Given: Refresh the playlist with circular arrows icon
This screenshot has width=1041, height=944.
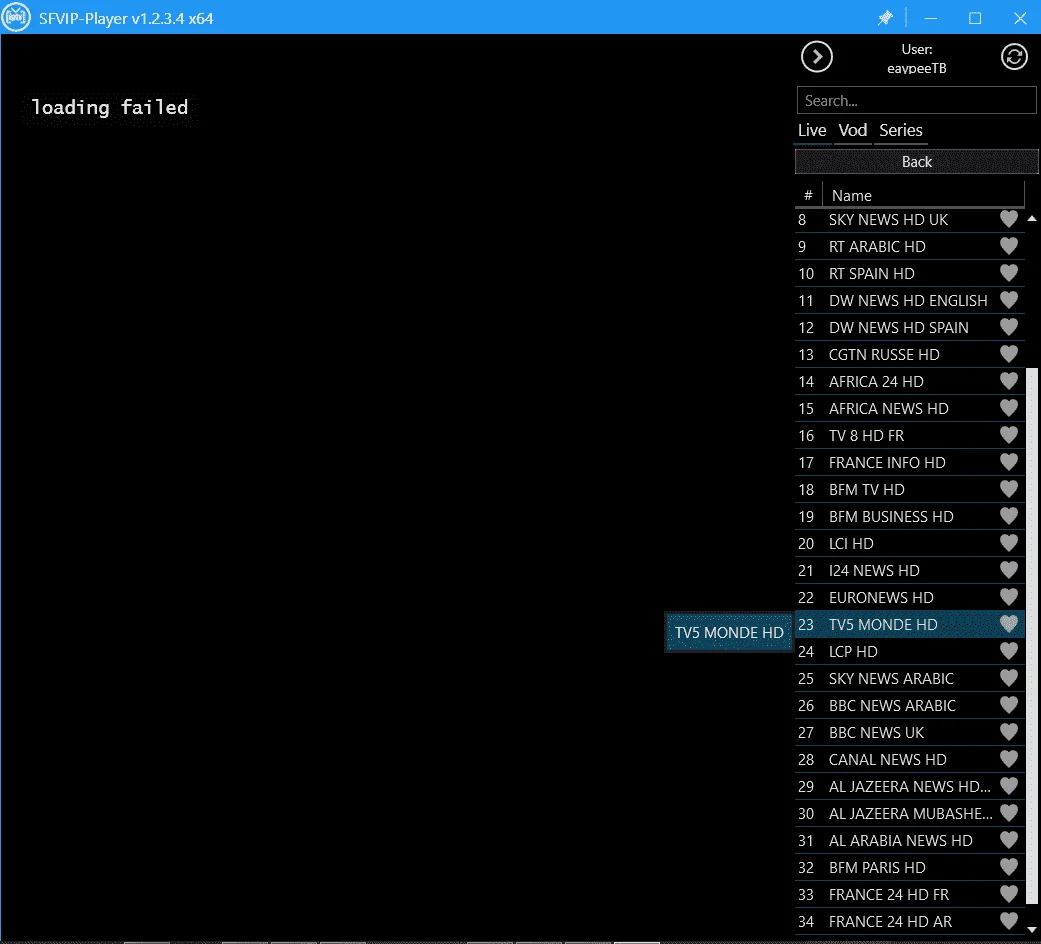Looking at the screenshot, I should tap(1014, 57).
